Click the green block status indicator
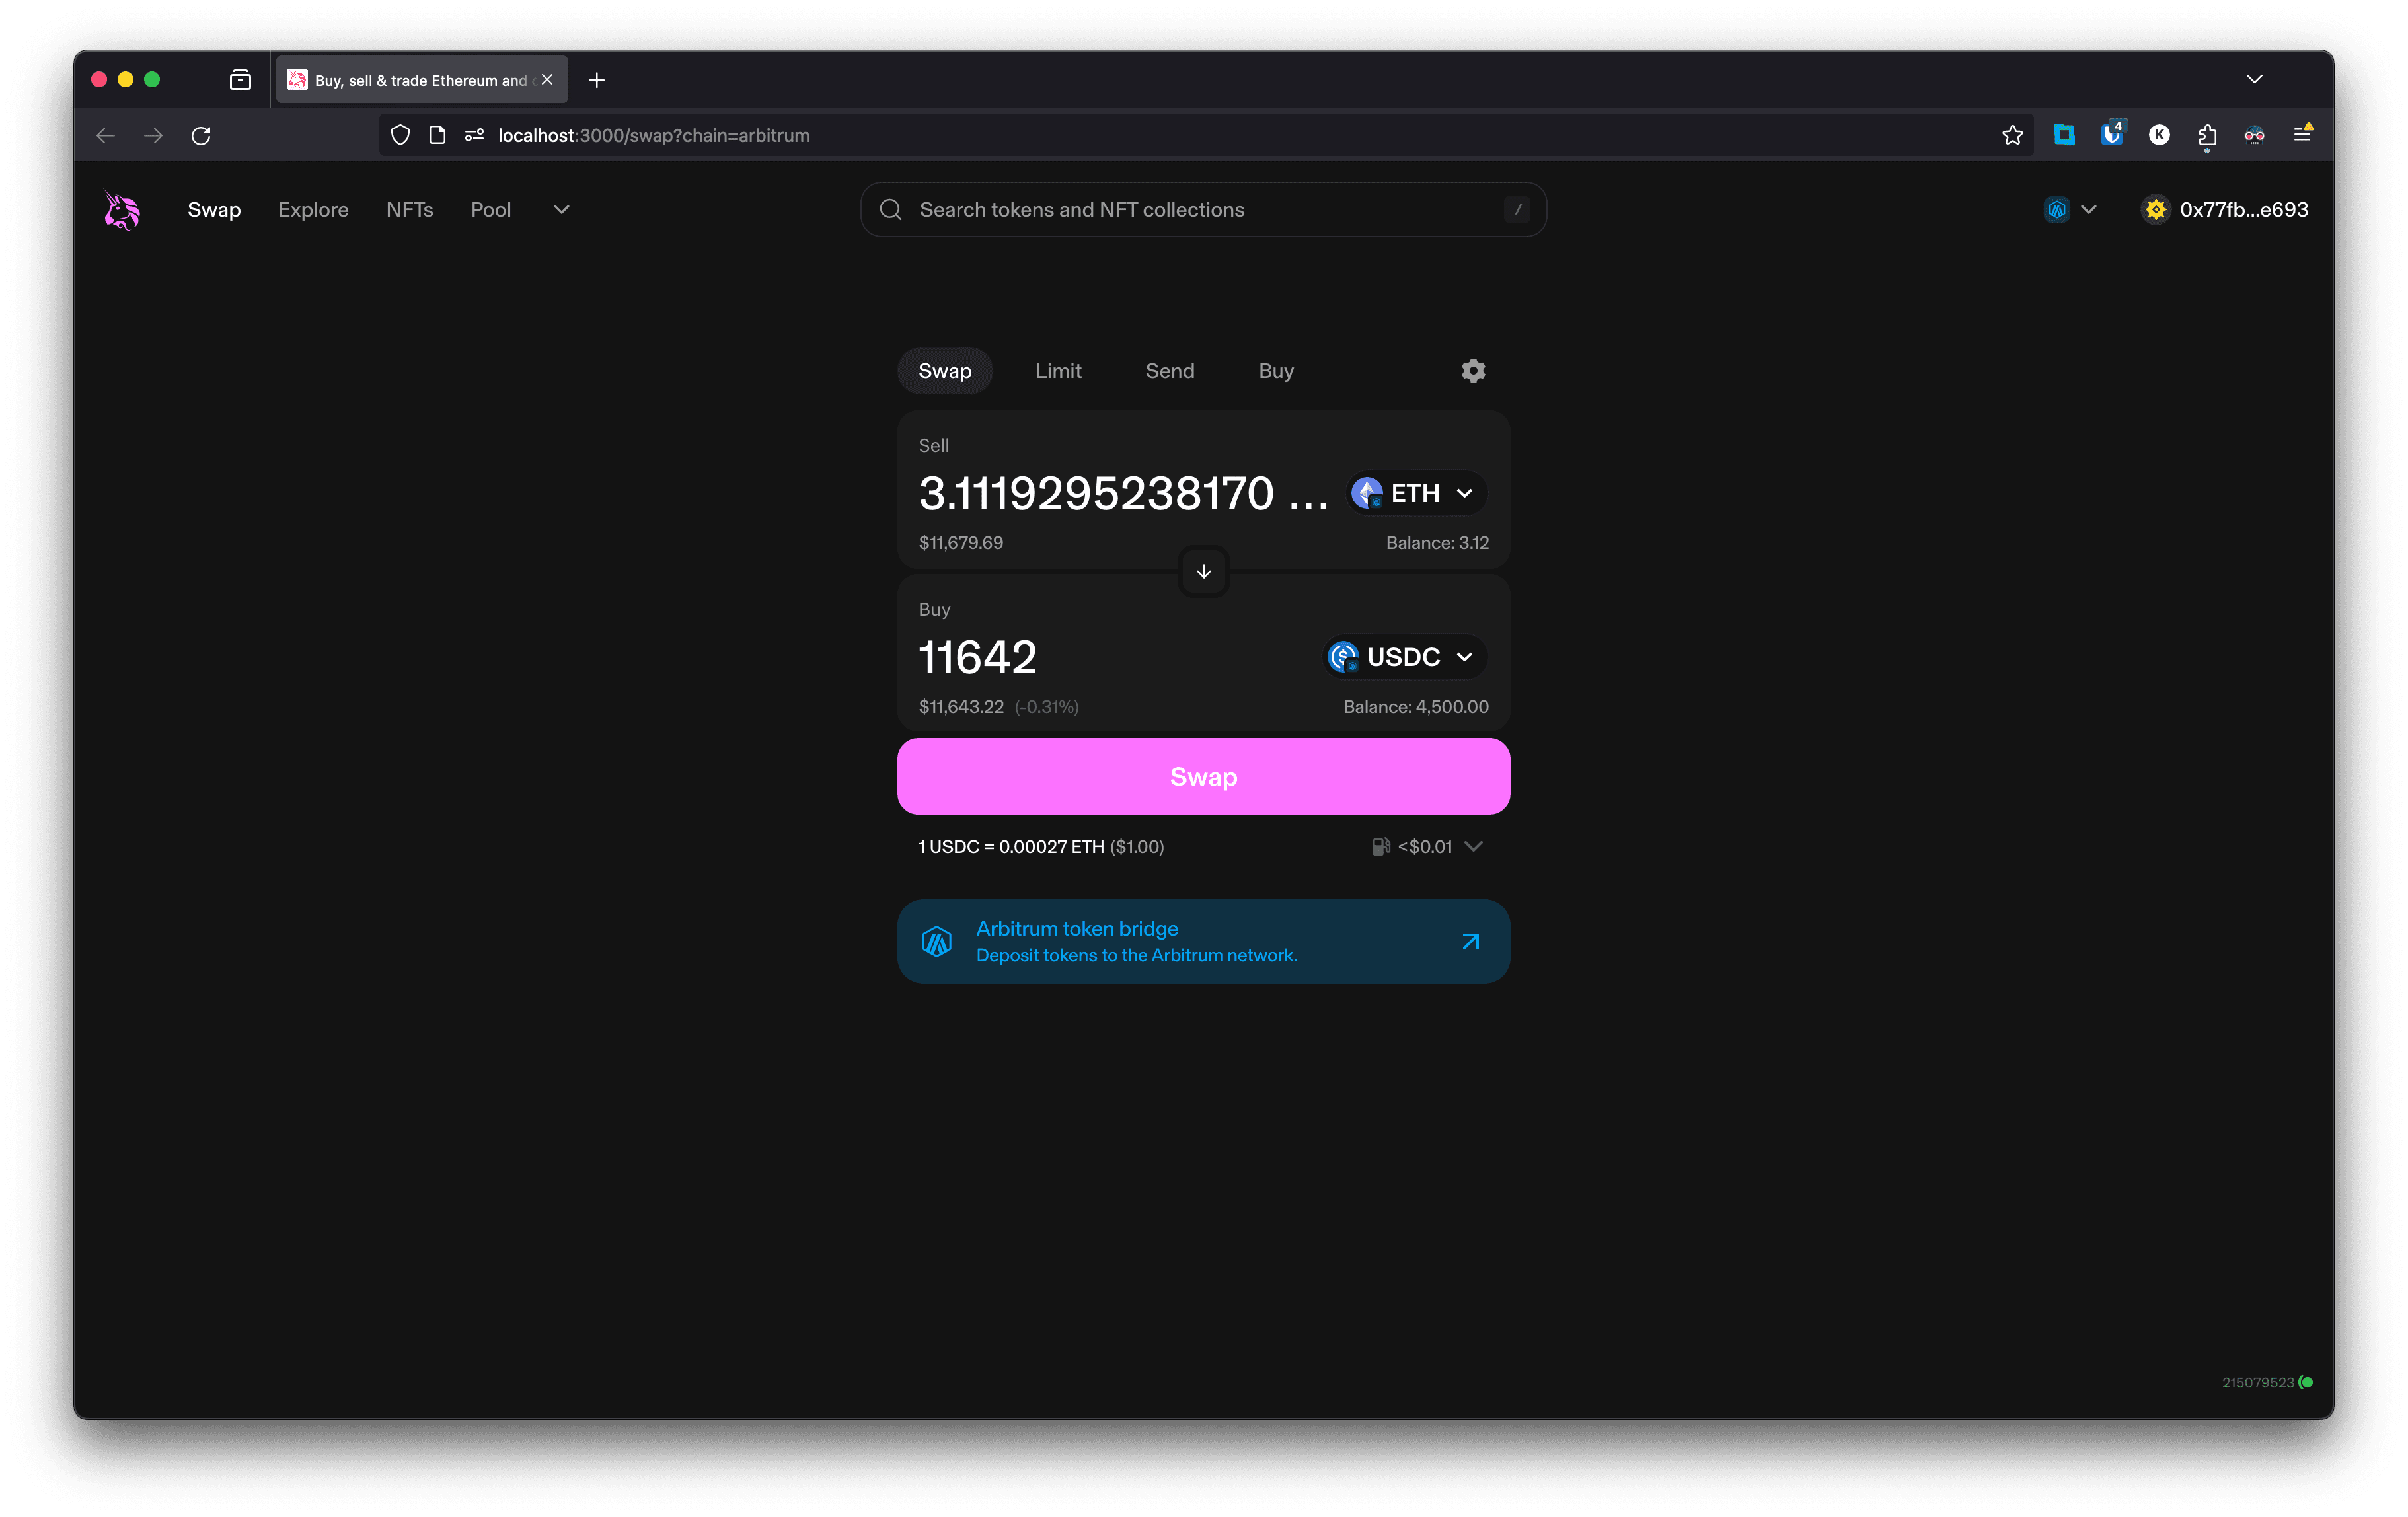2408x1517 pixels. tap(2306, 1382)
